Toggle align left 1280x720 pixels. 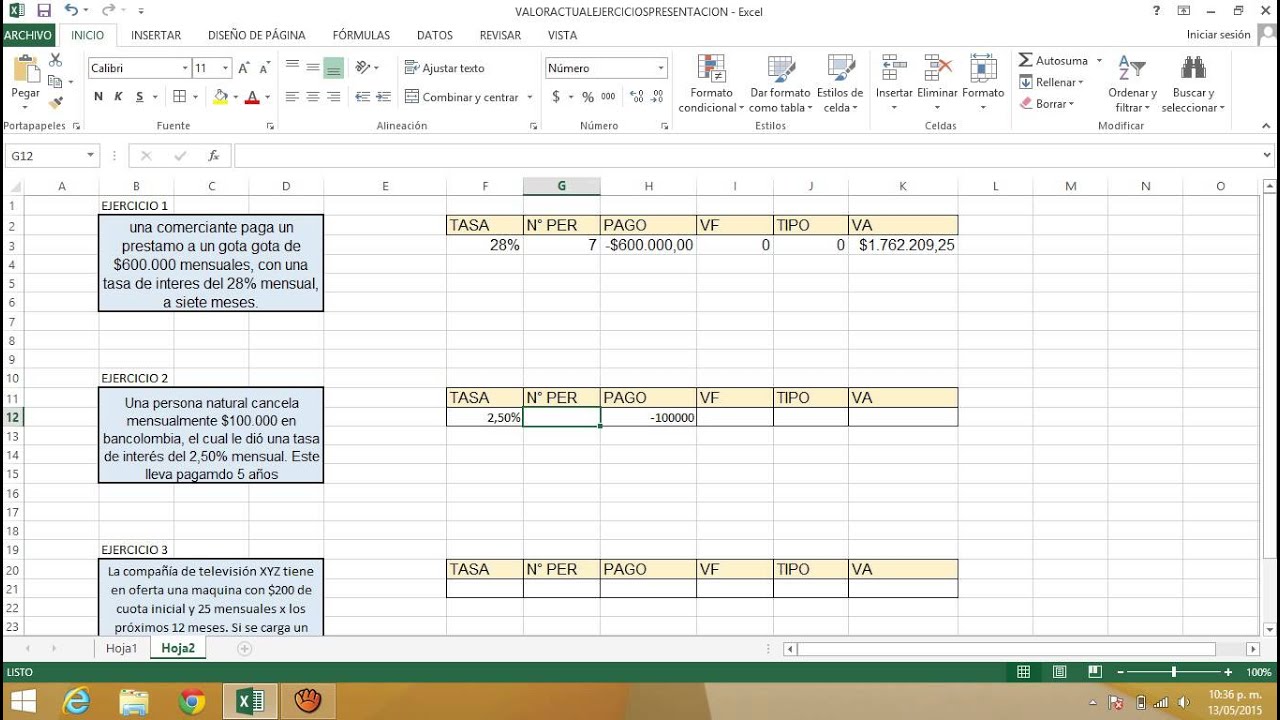click(x=292, y=97)
